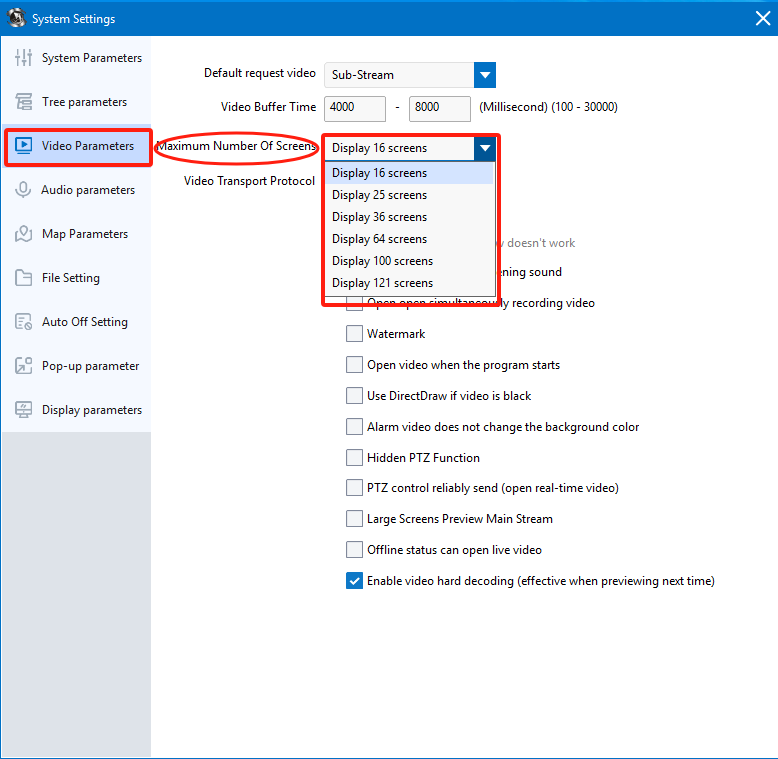Choose Display 25 screens option

pos(410,195)
